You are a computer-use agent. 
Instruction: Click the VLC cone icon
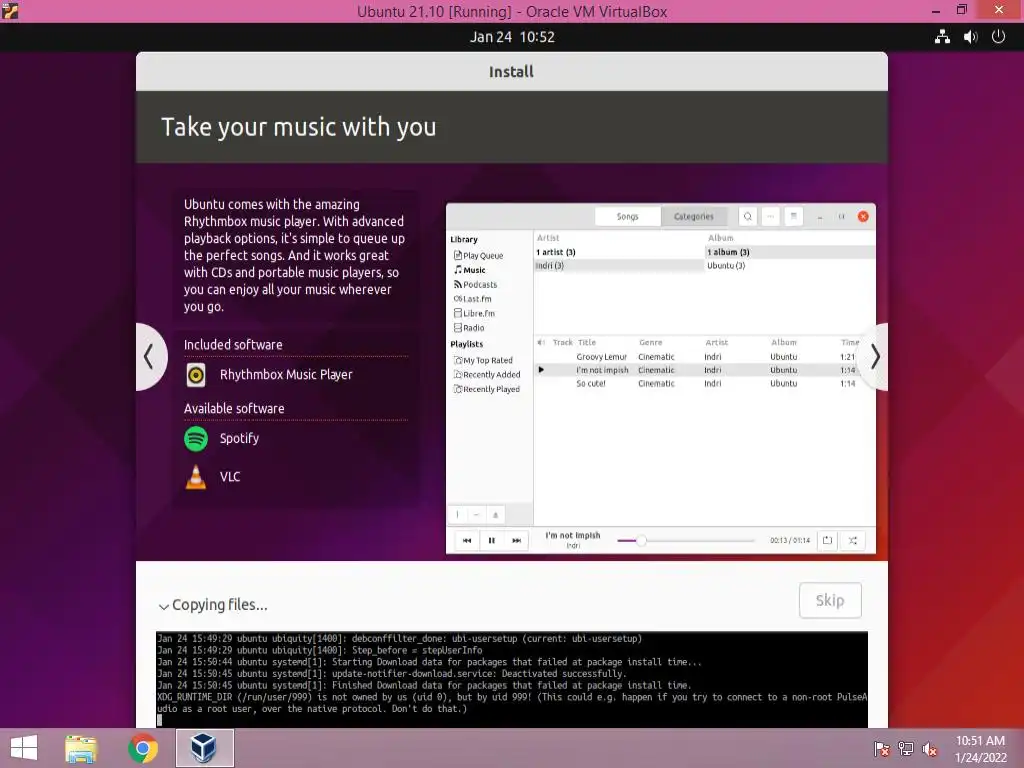point(196,477)
